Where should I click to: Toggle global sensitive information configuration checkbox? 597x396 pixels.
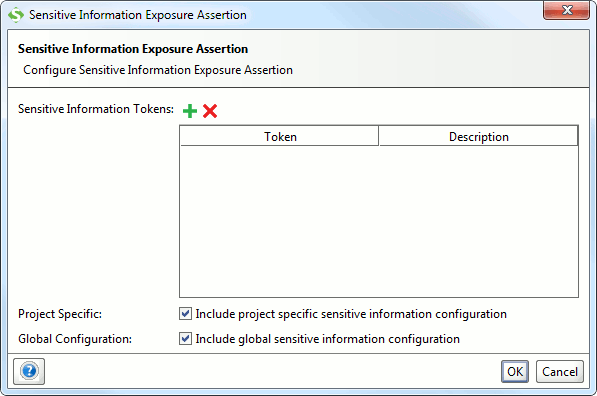click(185, 339)
